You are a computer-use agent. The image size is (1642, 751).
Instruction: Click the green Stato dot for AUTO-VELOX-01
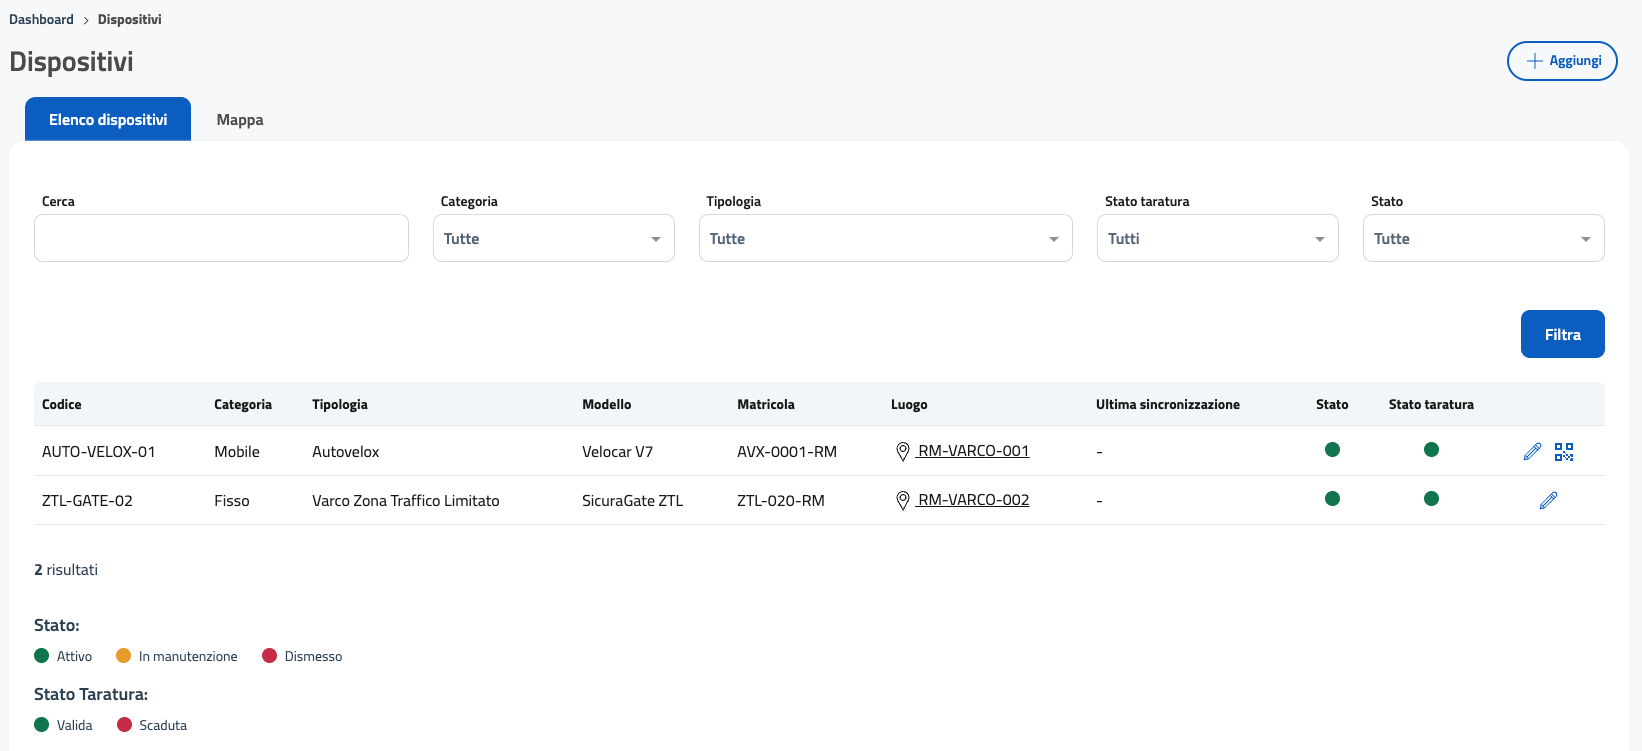tap(1332, 450)
